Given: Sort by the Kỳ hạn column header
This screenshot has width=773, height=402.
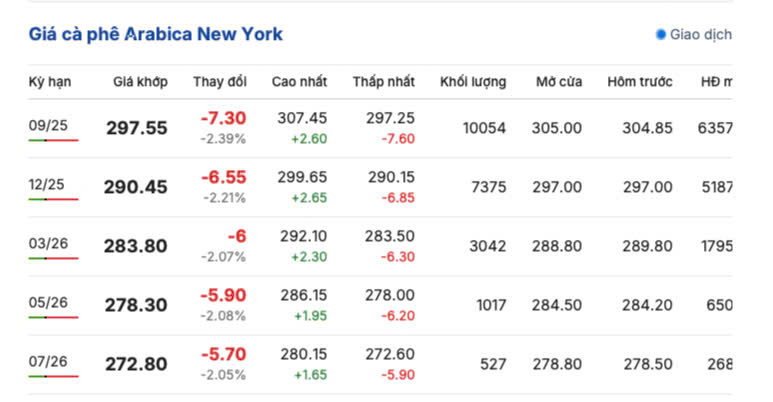Looking at the screenshot, I should (49, 82).
